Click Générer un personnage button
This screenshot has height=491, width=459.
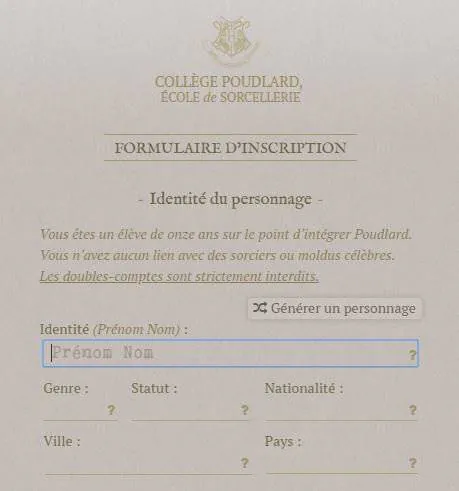(334, 308)
